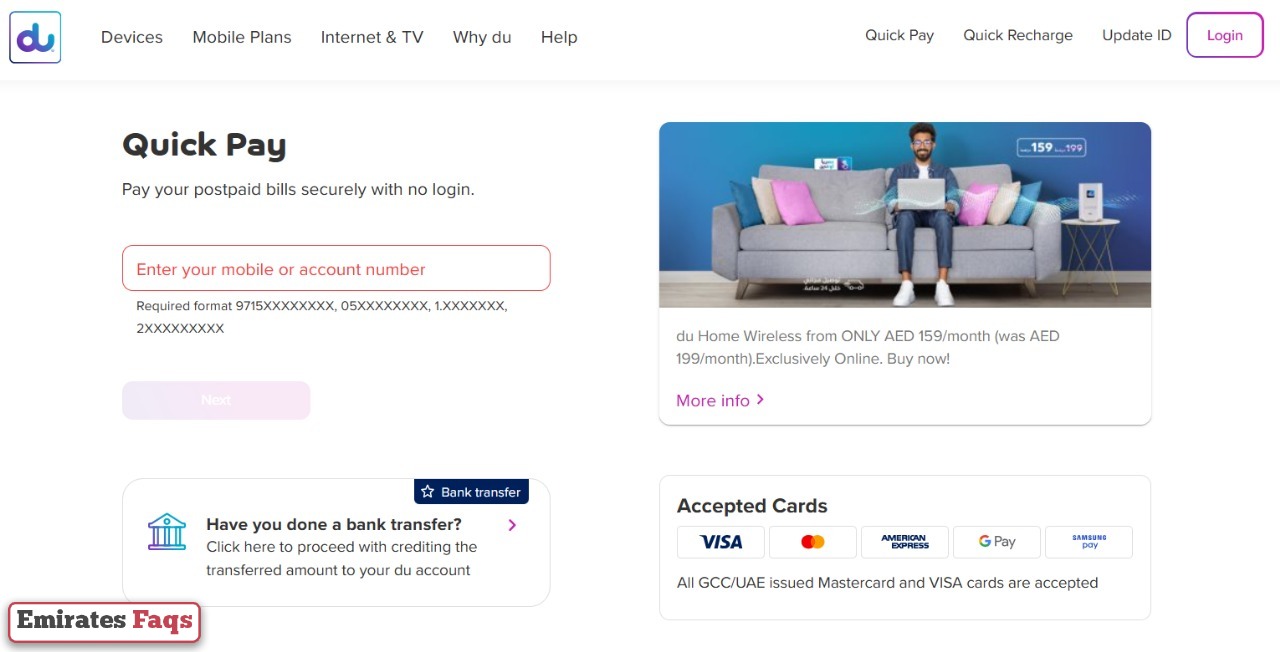Select the American Express icon
Image resolution: width=1280 pixels, height=652 pixels.
[904, 541]
